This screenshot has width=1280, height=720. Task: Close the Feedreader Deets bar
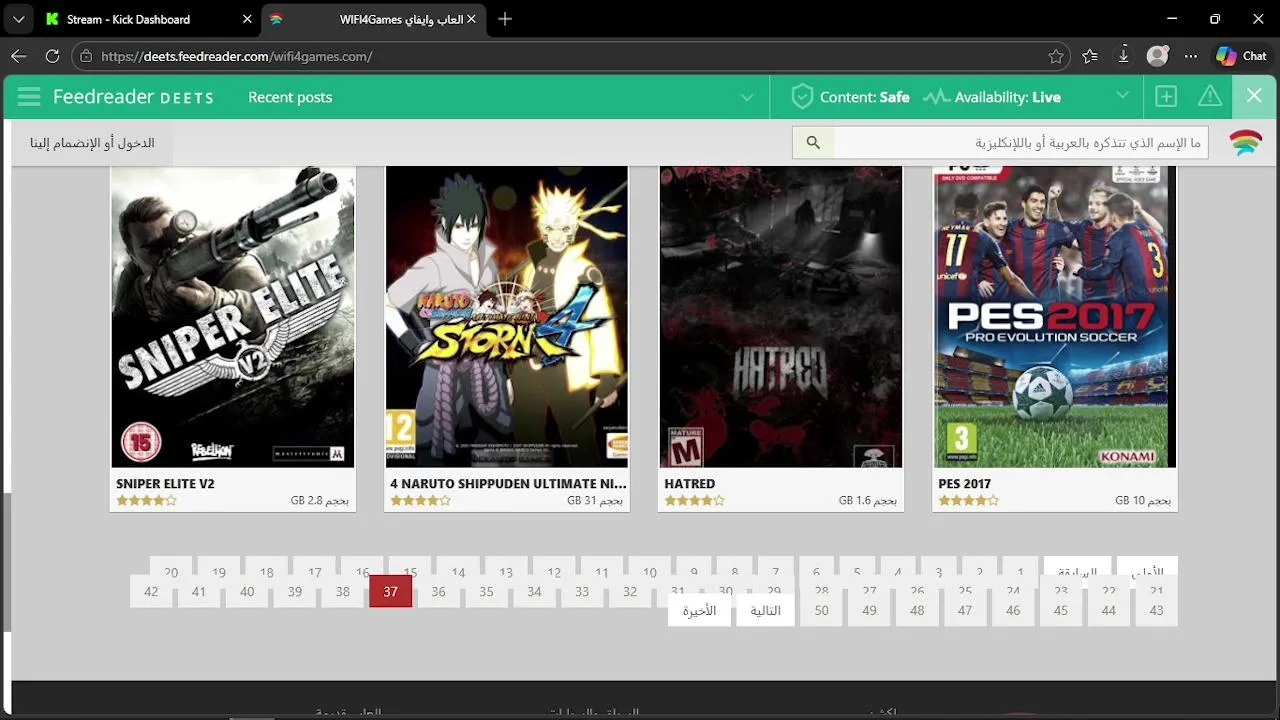point(1254,97)
